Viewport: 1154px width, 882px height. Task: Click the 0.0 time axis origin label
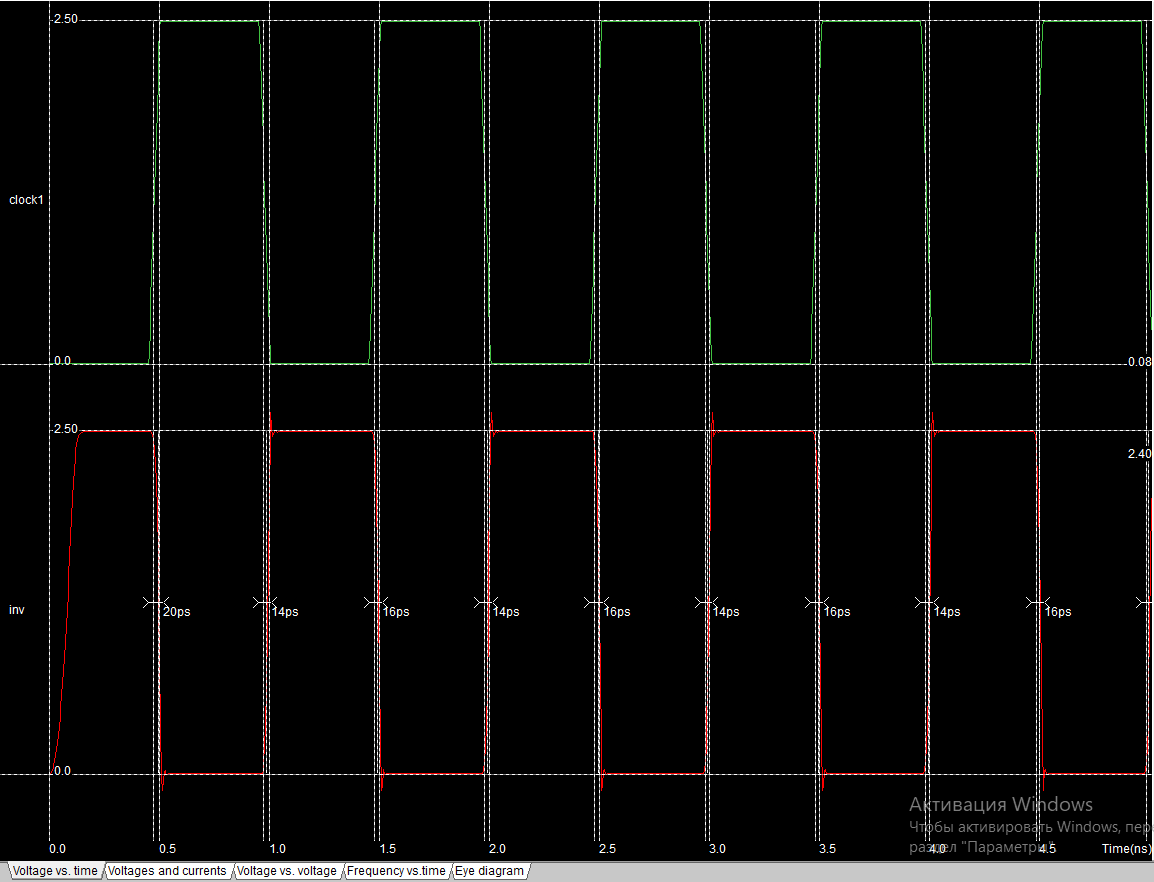tap(57, 849)
